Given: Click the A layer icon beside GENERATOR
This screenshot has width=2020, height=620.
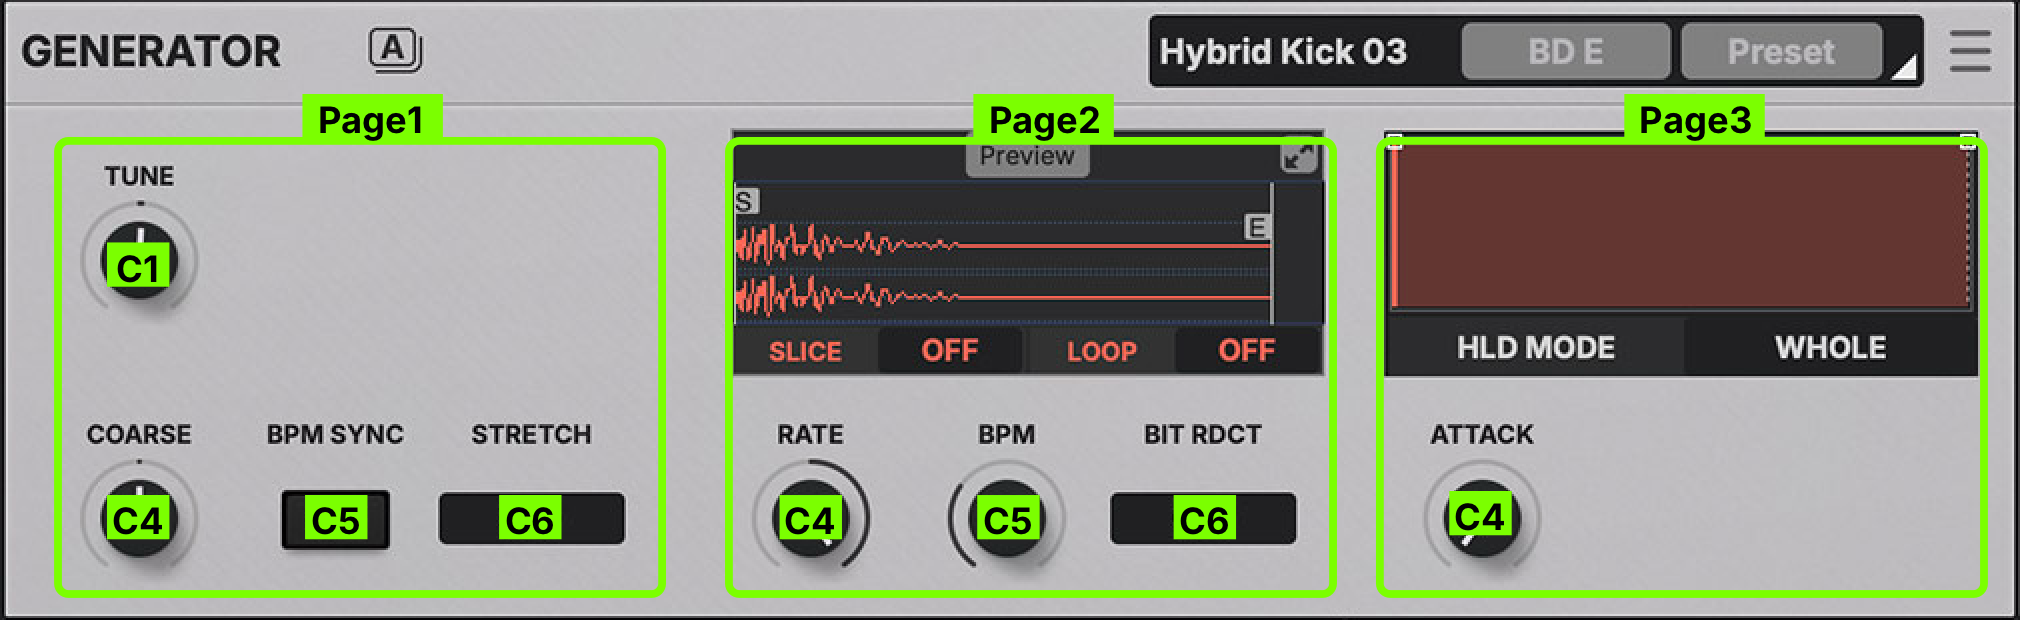Looking at the screenshot, I should point(394,49).
